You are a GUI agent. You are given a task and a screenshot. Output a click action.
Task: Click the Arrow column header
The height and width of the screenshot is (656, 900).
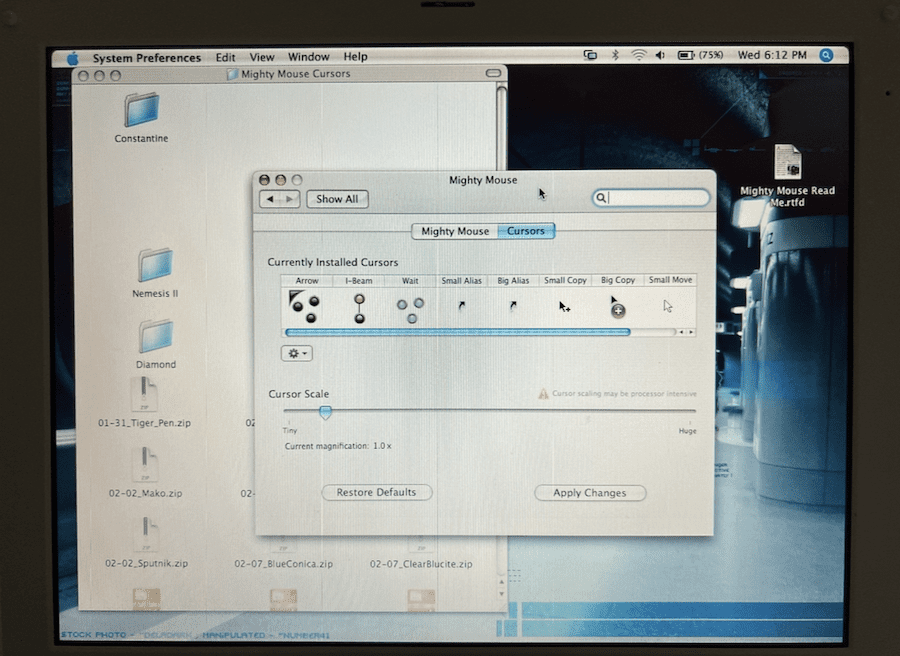point(307,281)
